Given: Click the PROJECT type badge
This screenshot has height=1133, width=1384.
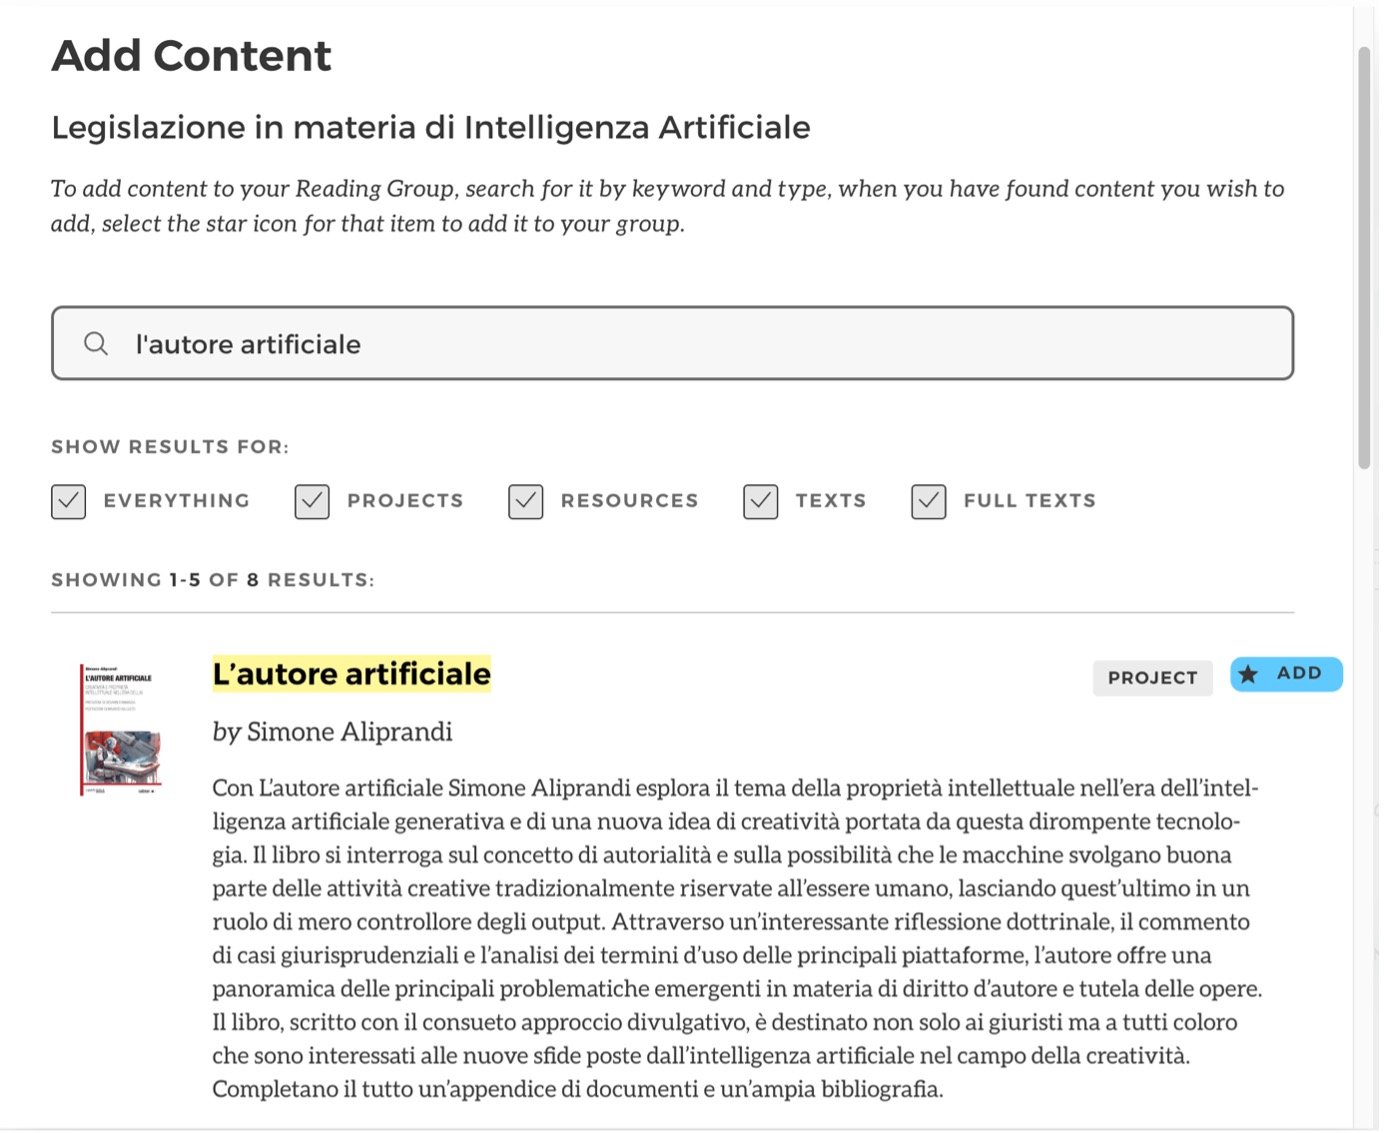Looking at the screenshot, I should (x=1152, y=678).
